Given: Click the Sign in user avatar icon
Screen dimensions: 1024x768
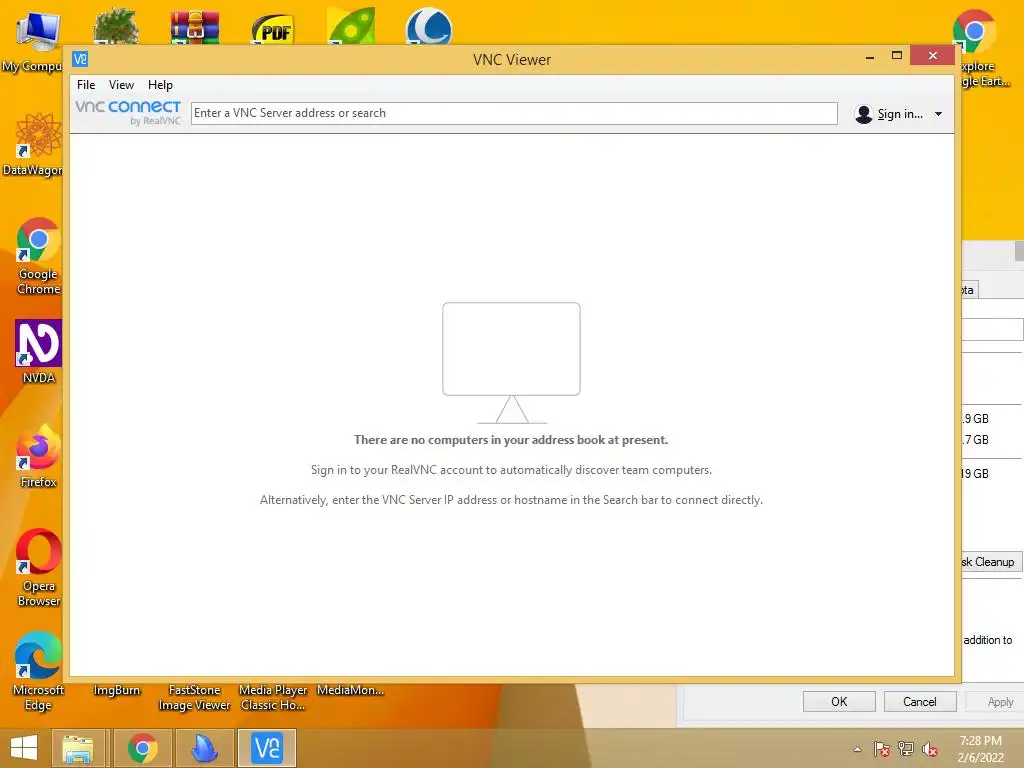Looking at the screenshot, I should click(x=863, y=114).
